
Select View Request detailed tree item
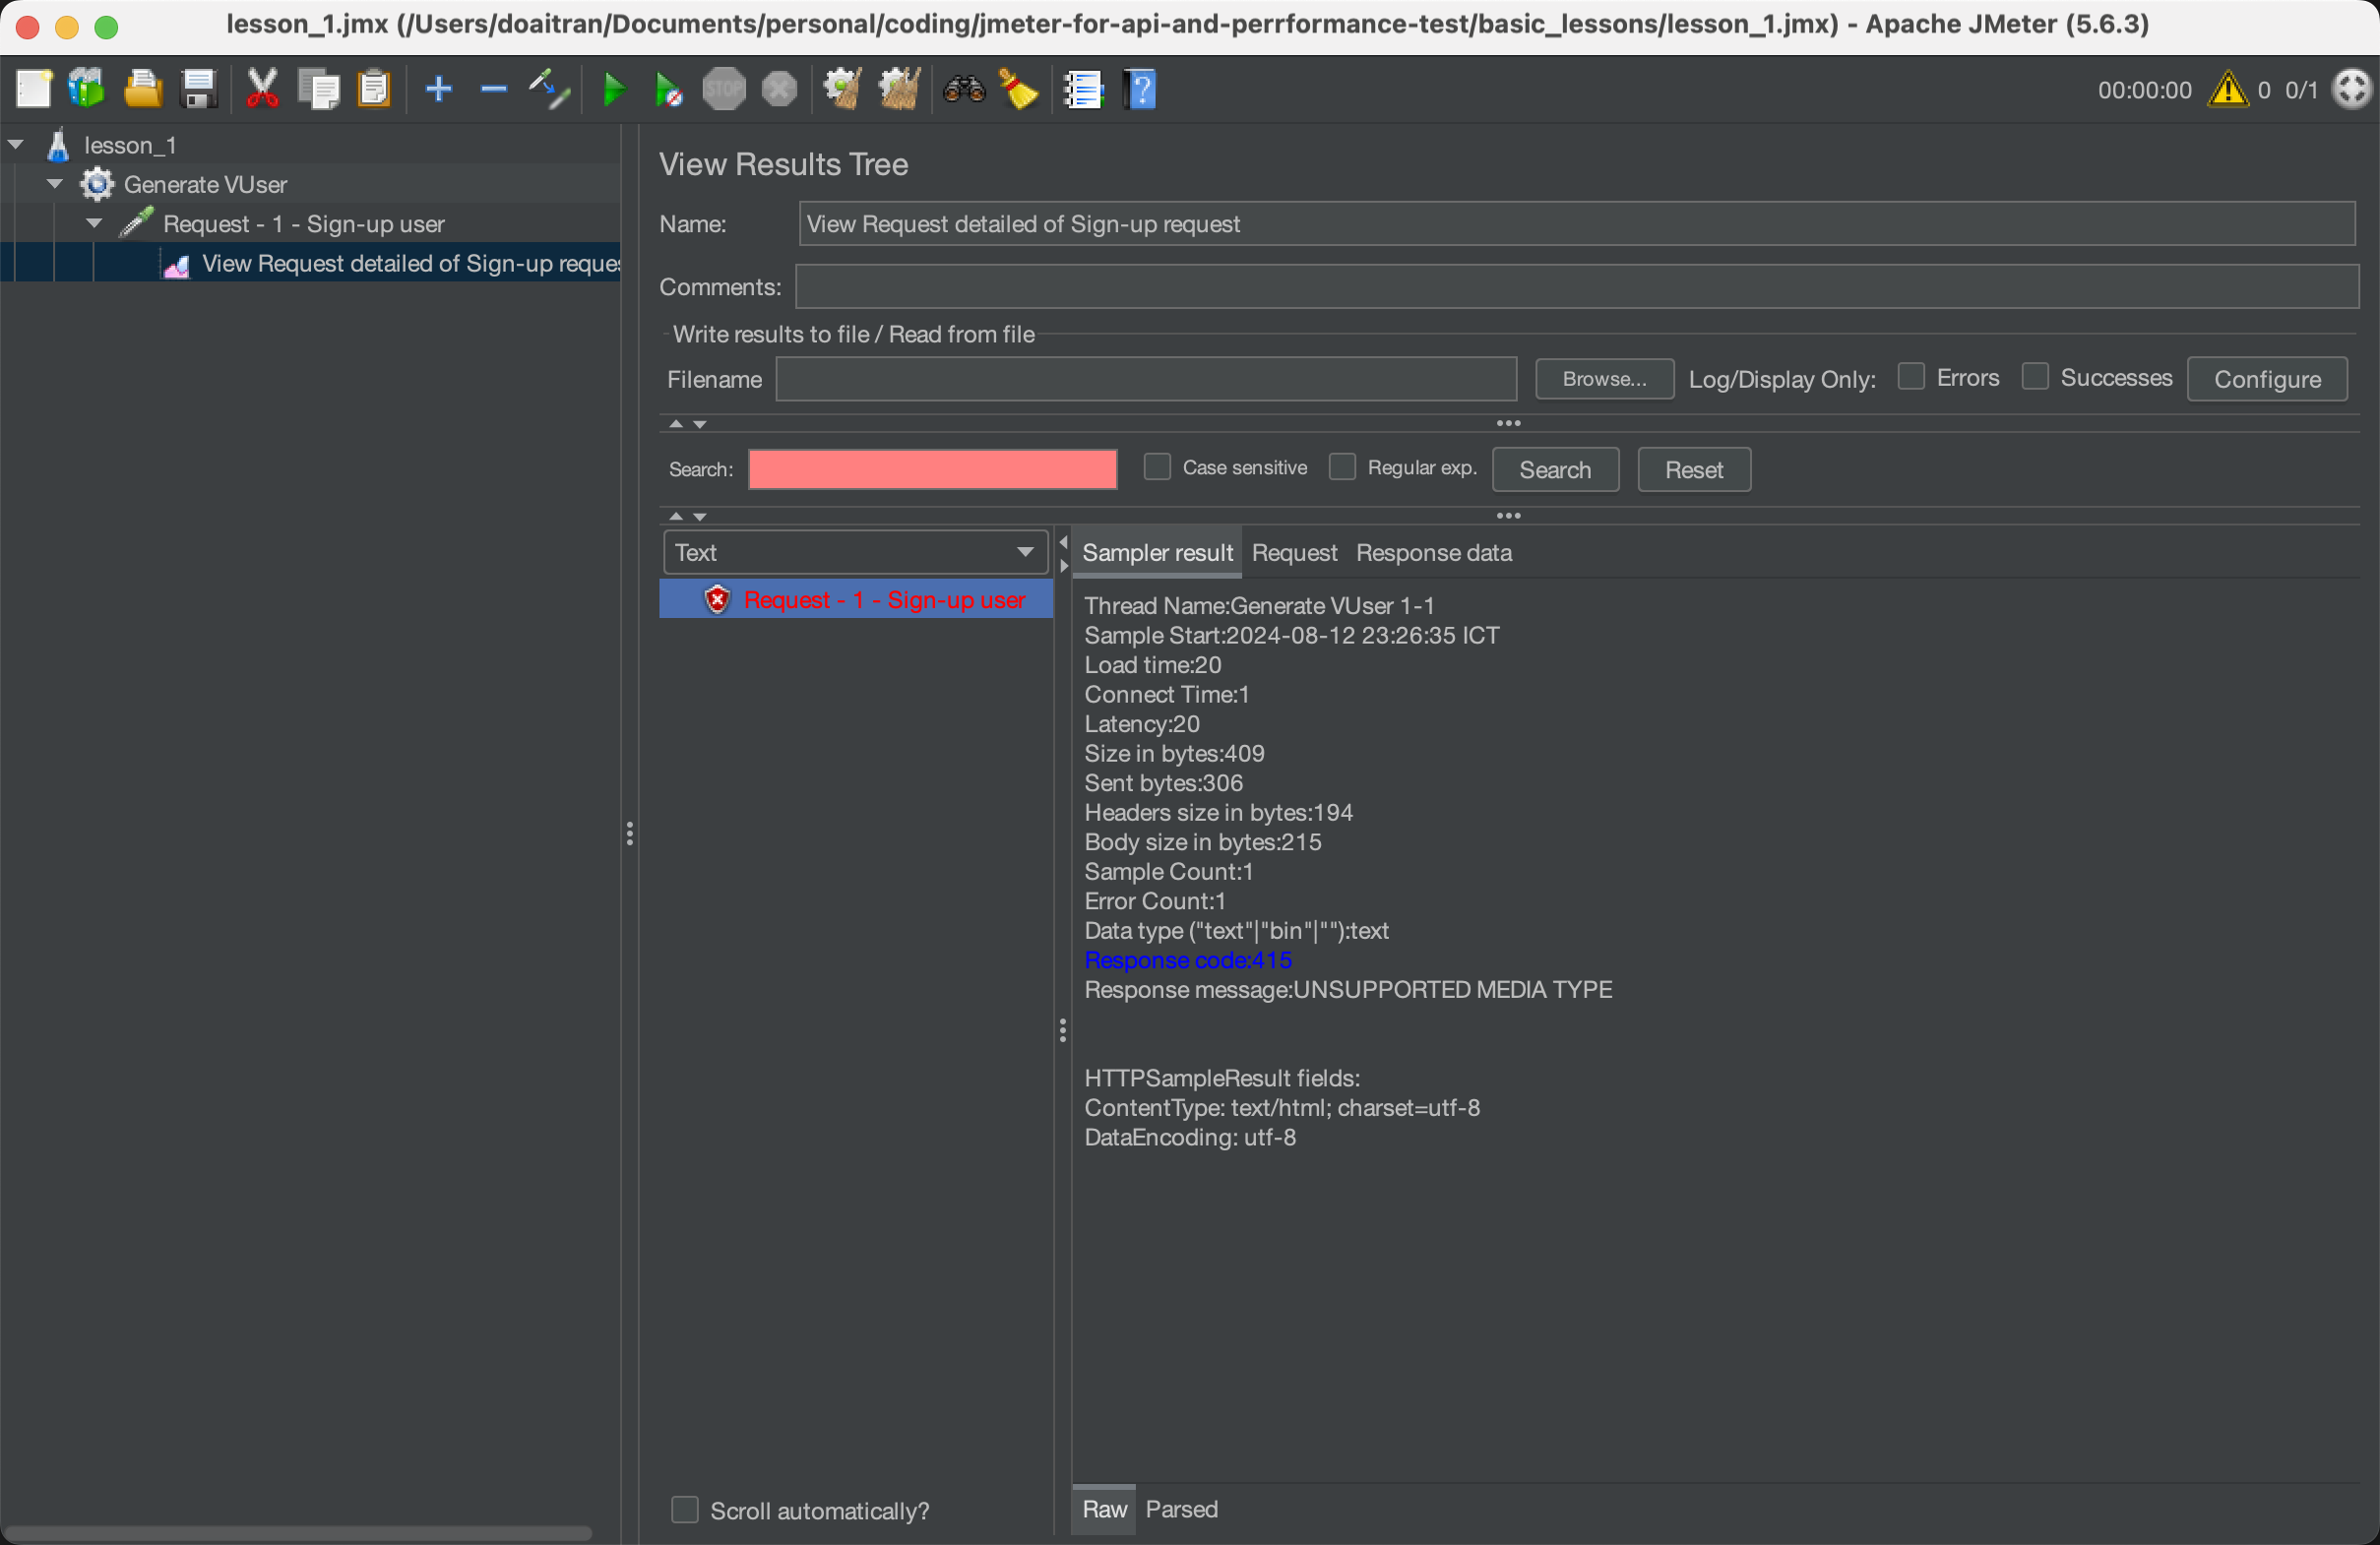click(x=390, y=263)
